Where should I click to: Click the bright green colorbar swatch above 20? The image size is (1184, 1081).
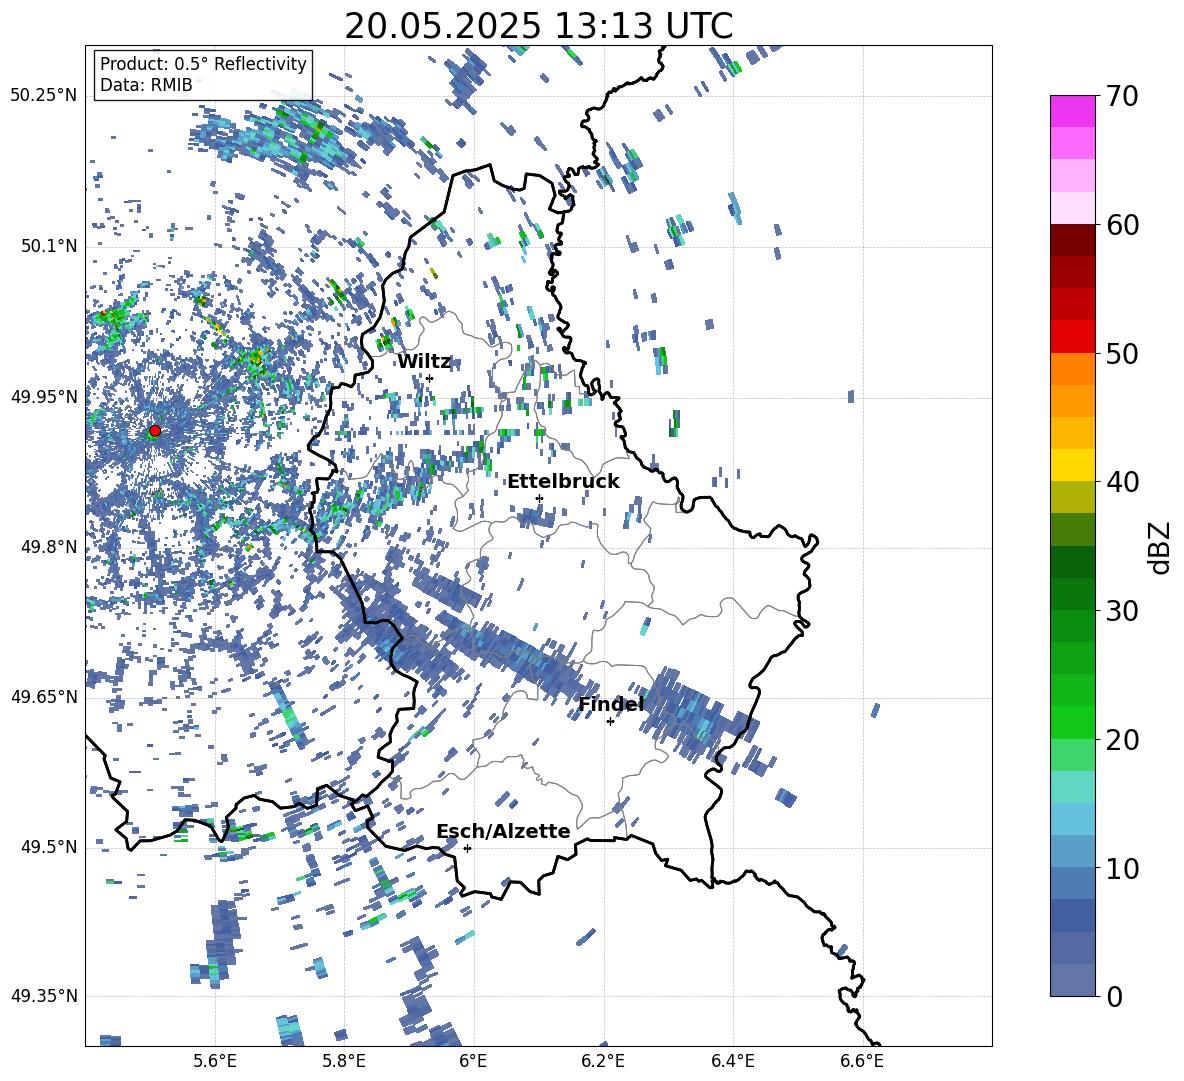[1072, 722]
